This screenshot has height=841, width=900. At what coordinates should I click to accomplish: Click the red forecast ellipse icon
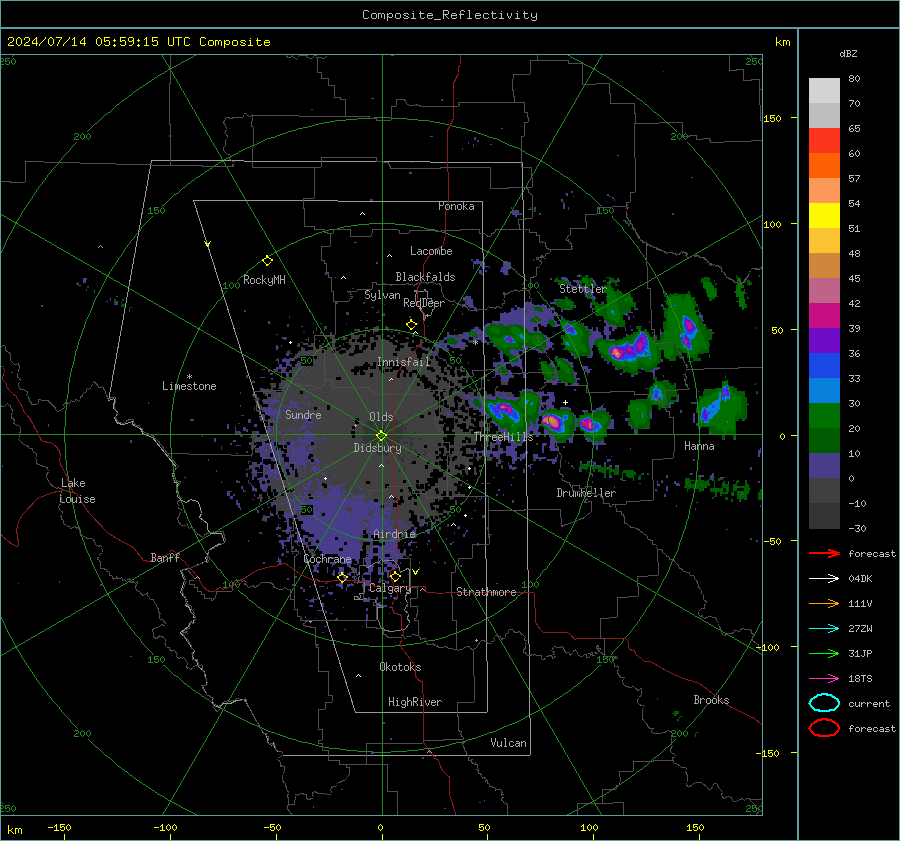click(x=824, y=728)
